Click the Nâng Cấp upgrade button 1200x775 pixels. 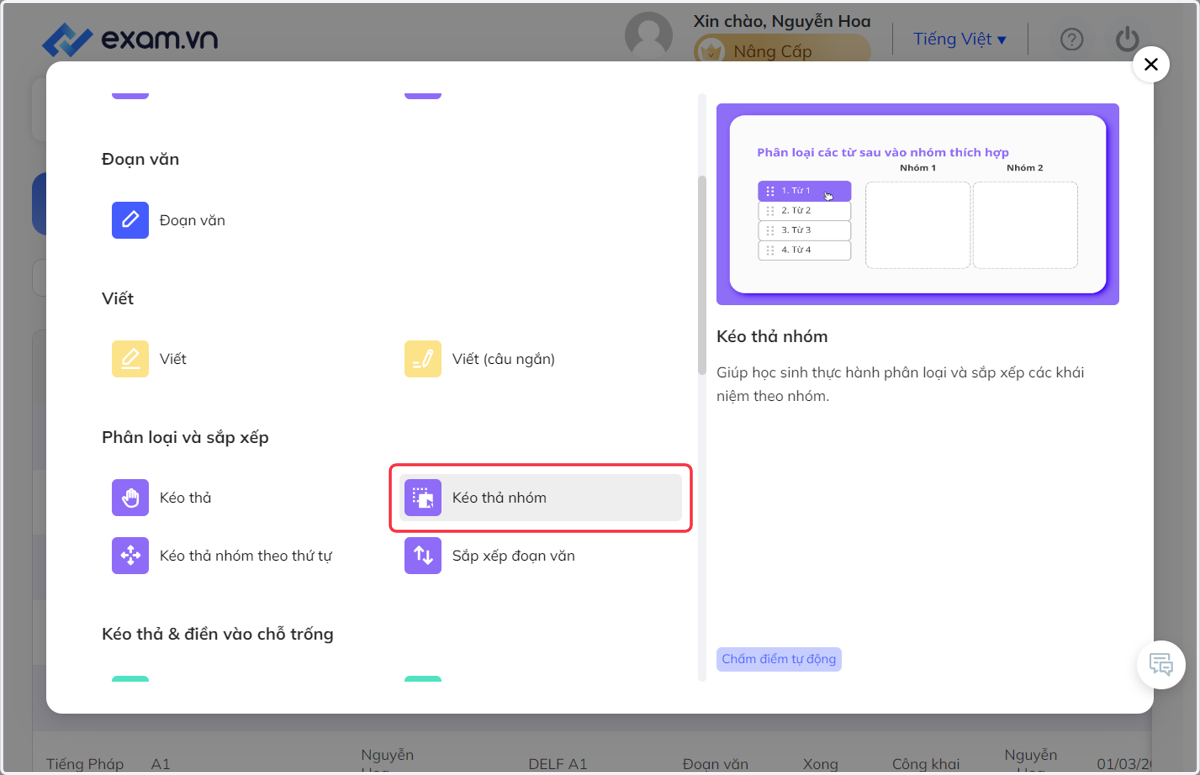[x=782, y=50]
